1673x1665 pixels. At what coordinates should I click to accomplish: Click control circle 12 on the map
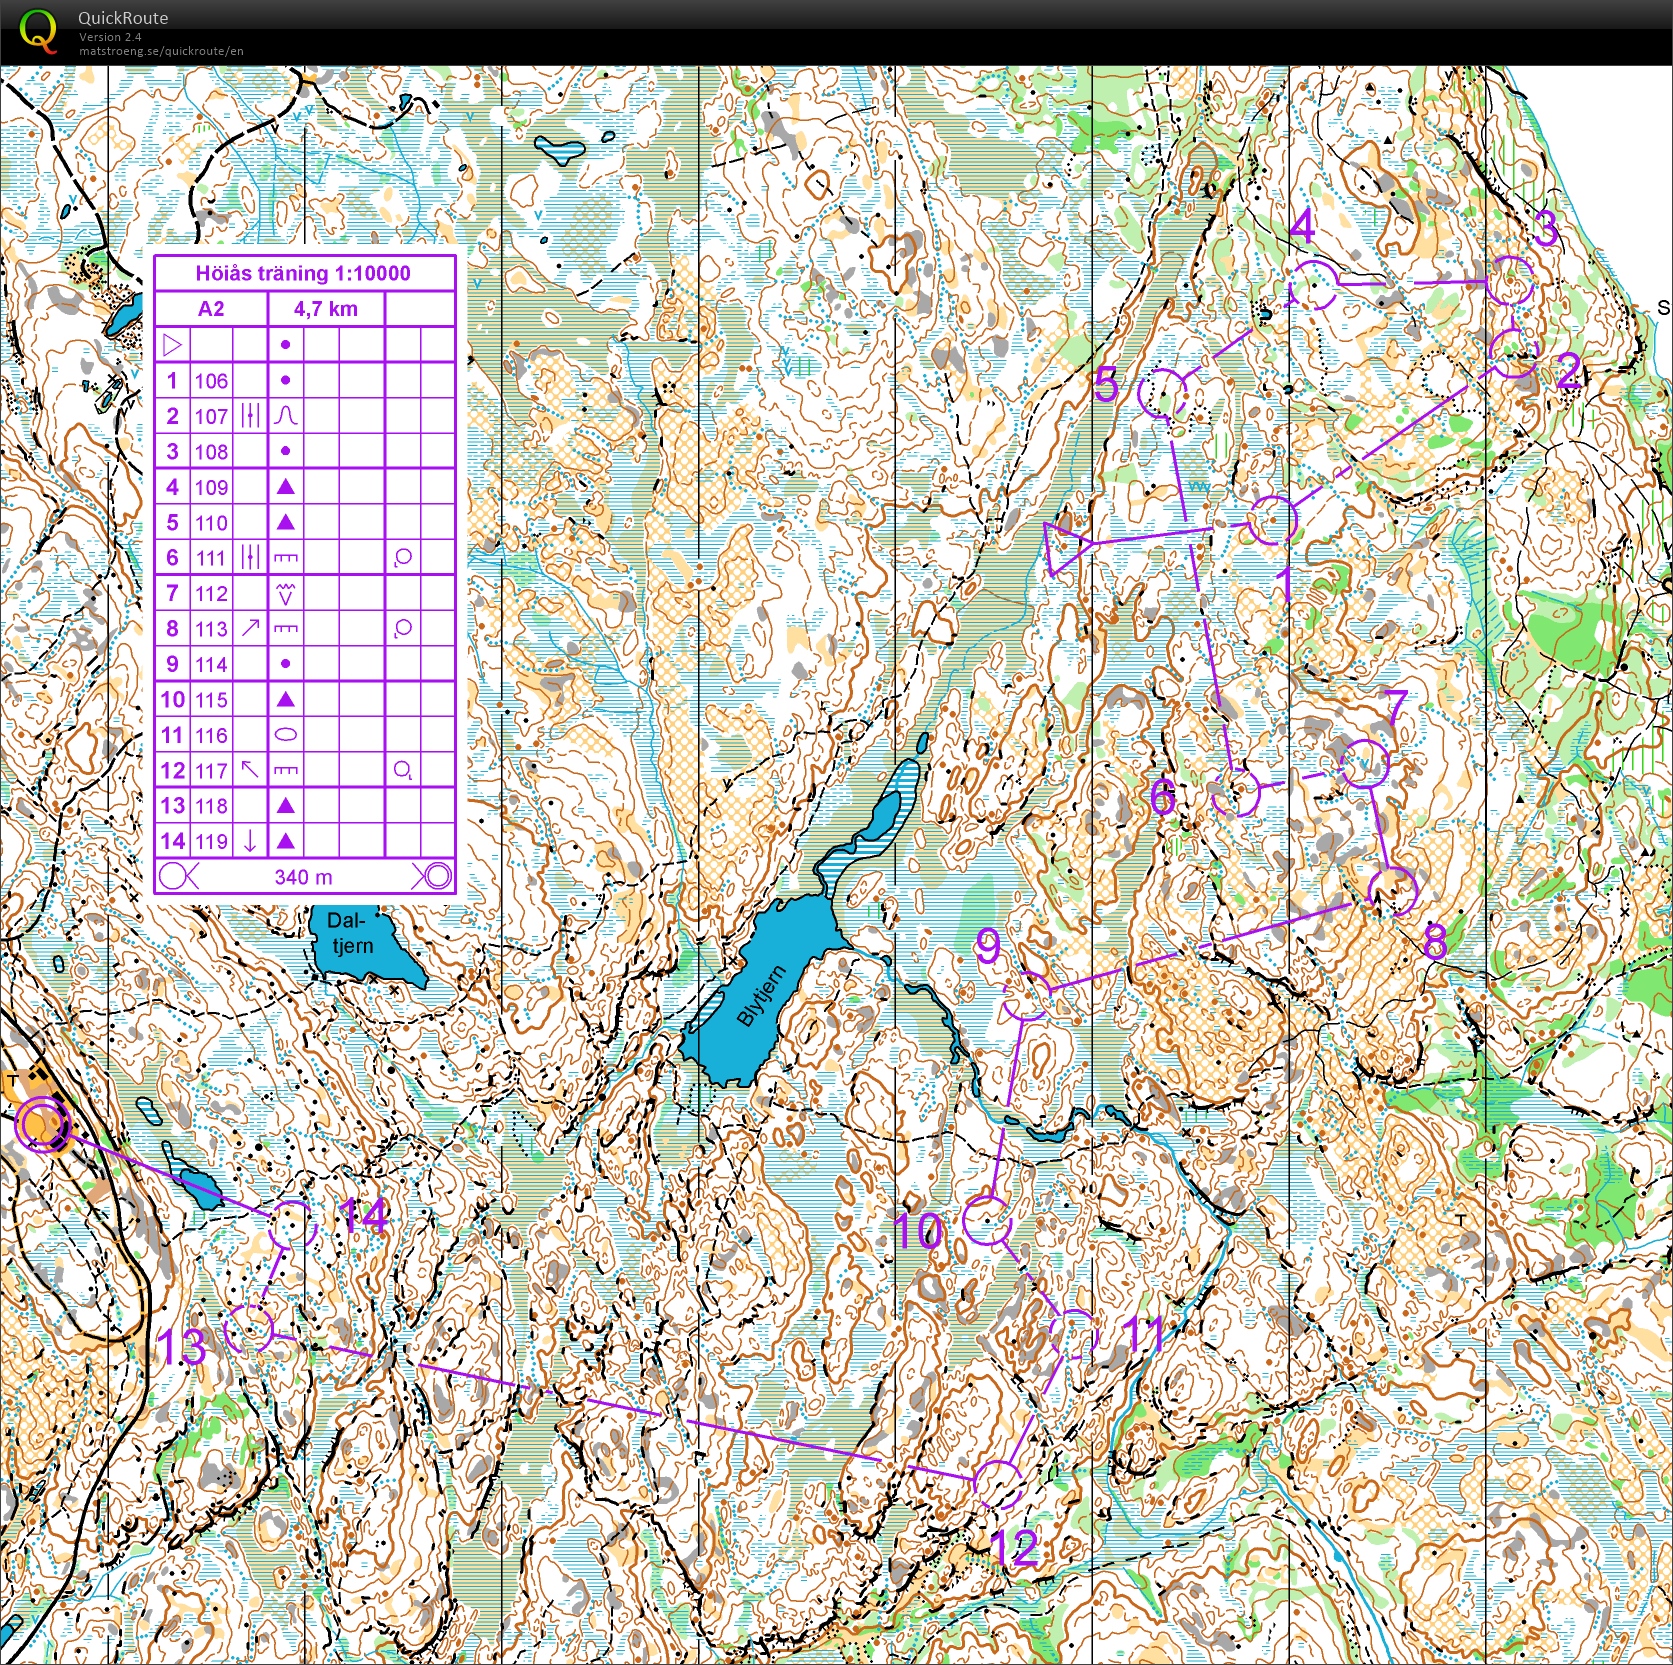point(997,1483)
